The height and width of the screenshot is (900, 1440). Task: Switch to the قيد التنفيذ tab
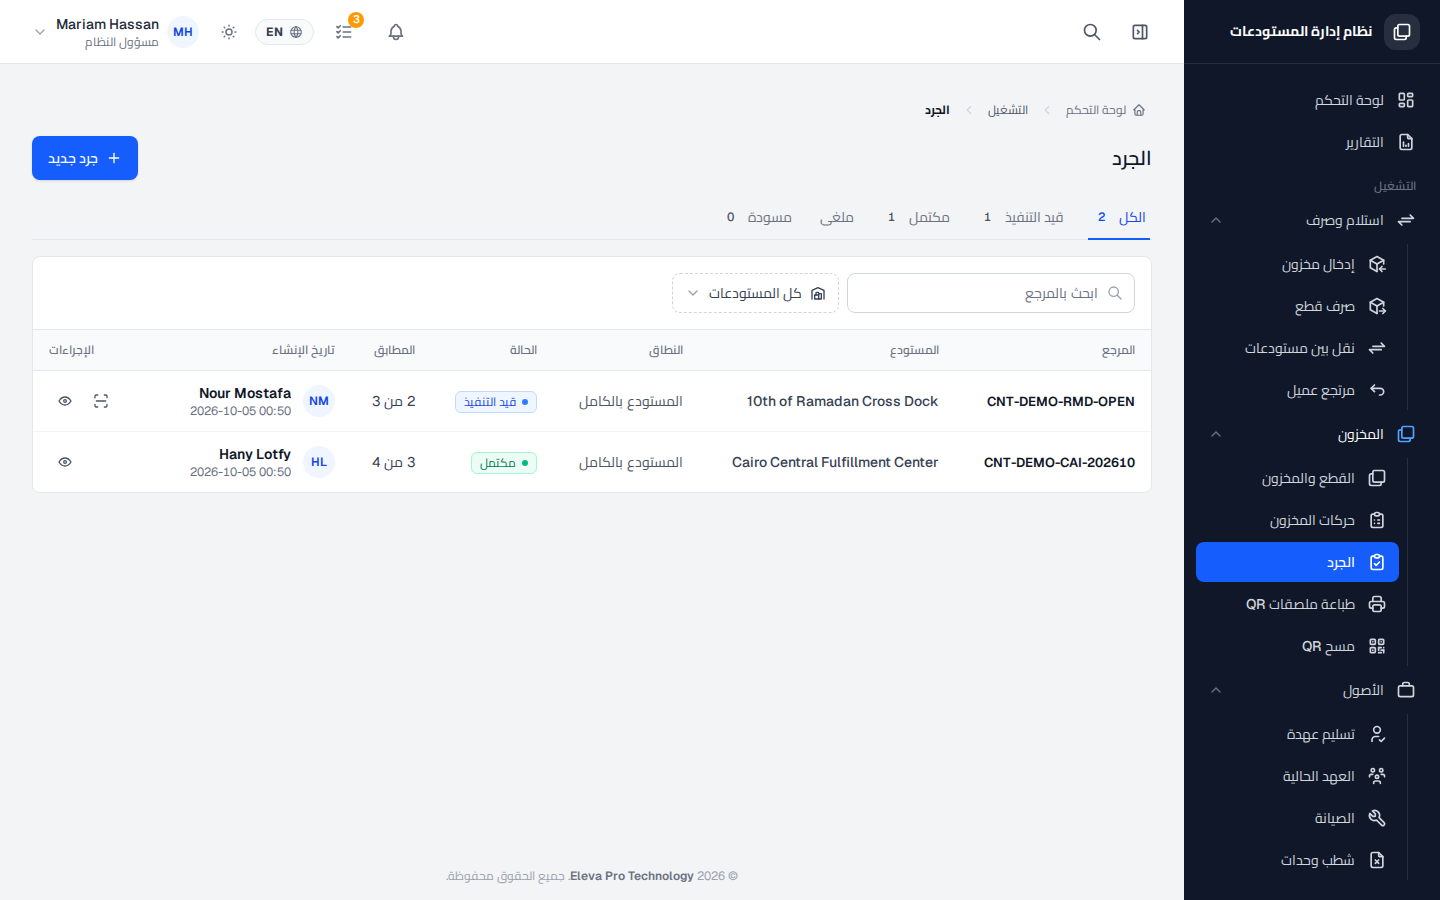1023,217
